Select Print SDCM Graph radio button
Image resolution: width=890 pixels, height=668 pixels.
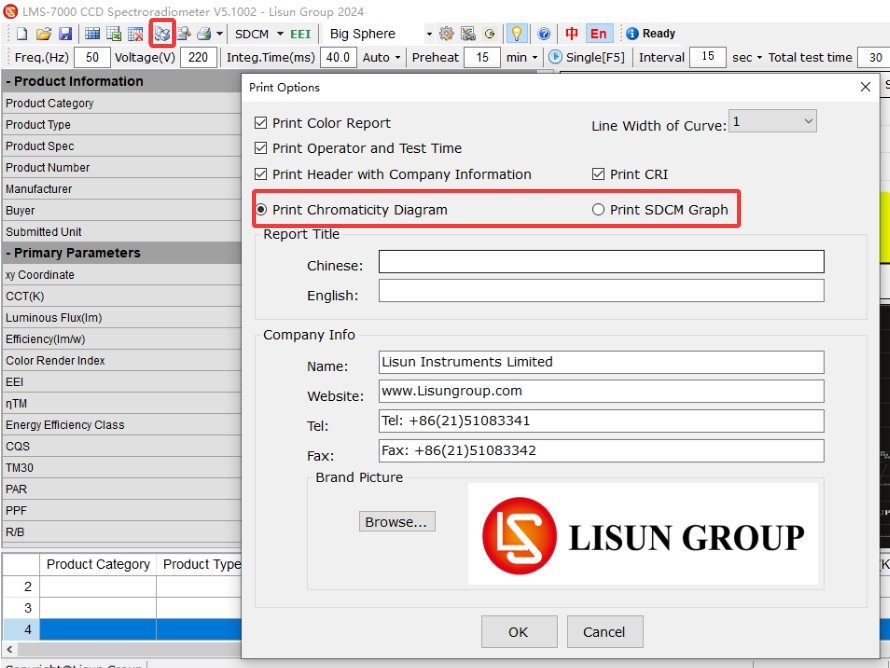tap(598, 209)
